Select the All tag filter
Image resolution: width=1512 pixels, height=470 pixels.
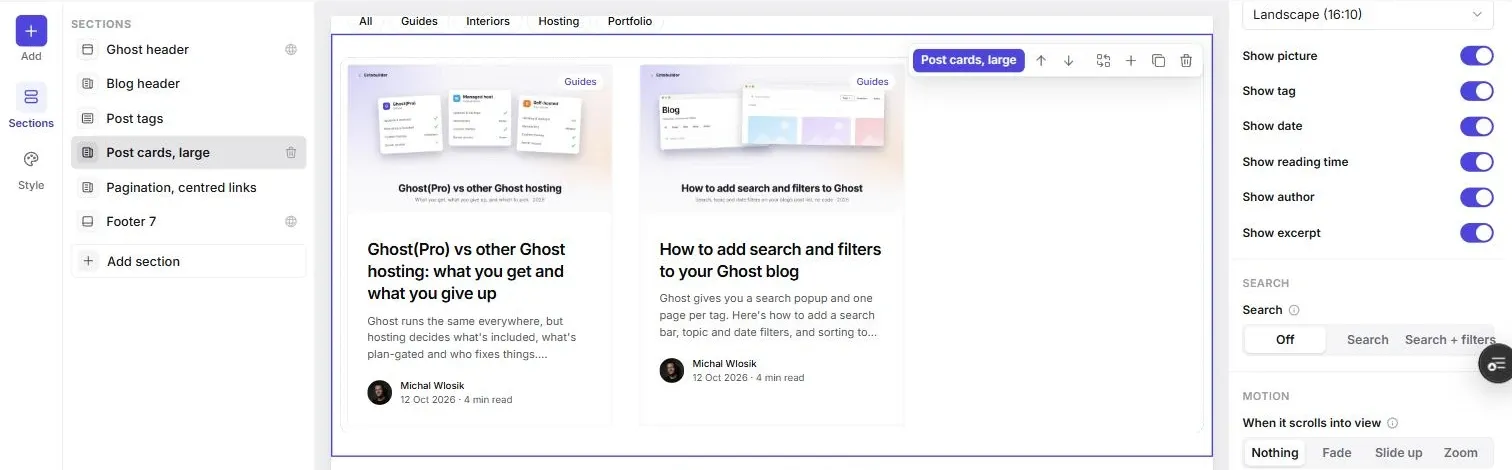[365, 21]
